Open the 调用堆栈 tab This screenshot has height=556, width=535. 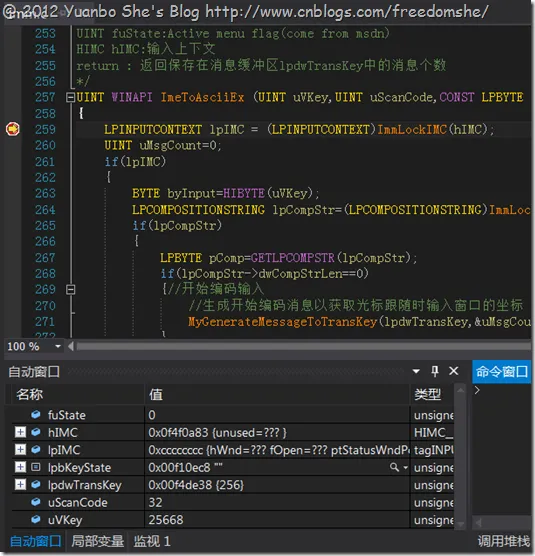503,541
